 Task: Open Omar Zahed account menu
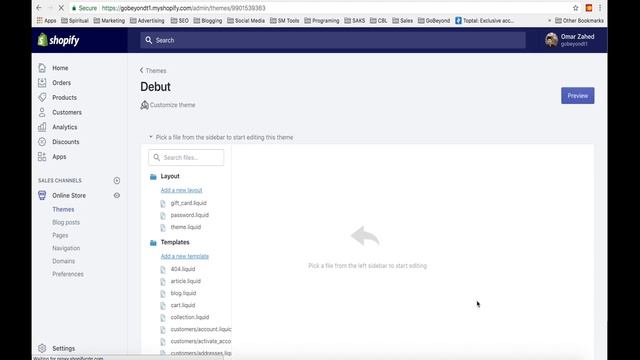(570, 40)
